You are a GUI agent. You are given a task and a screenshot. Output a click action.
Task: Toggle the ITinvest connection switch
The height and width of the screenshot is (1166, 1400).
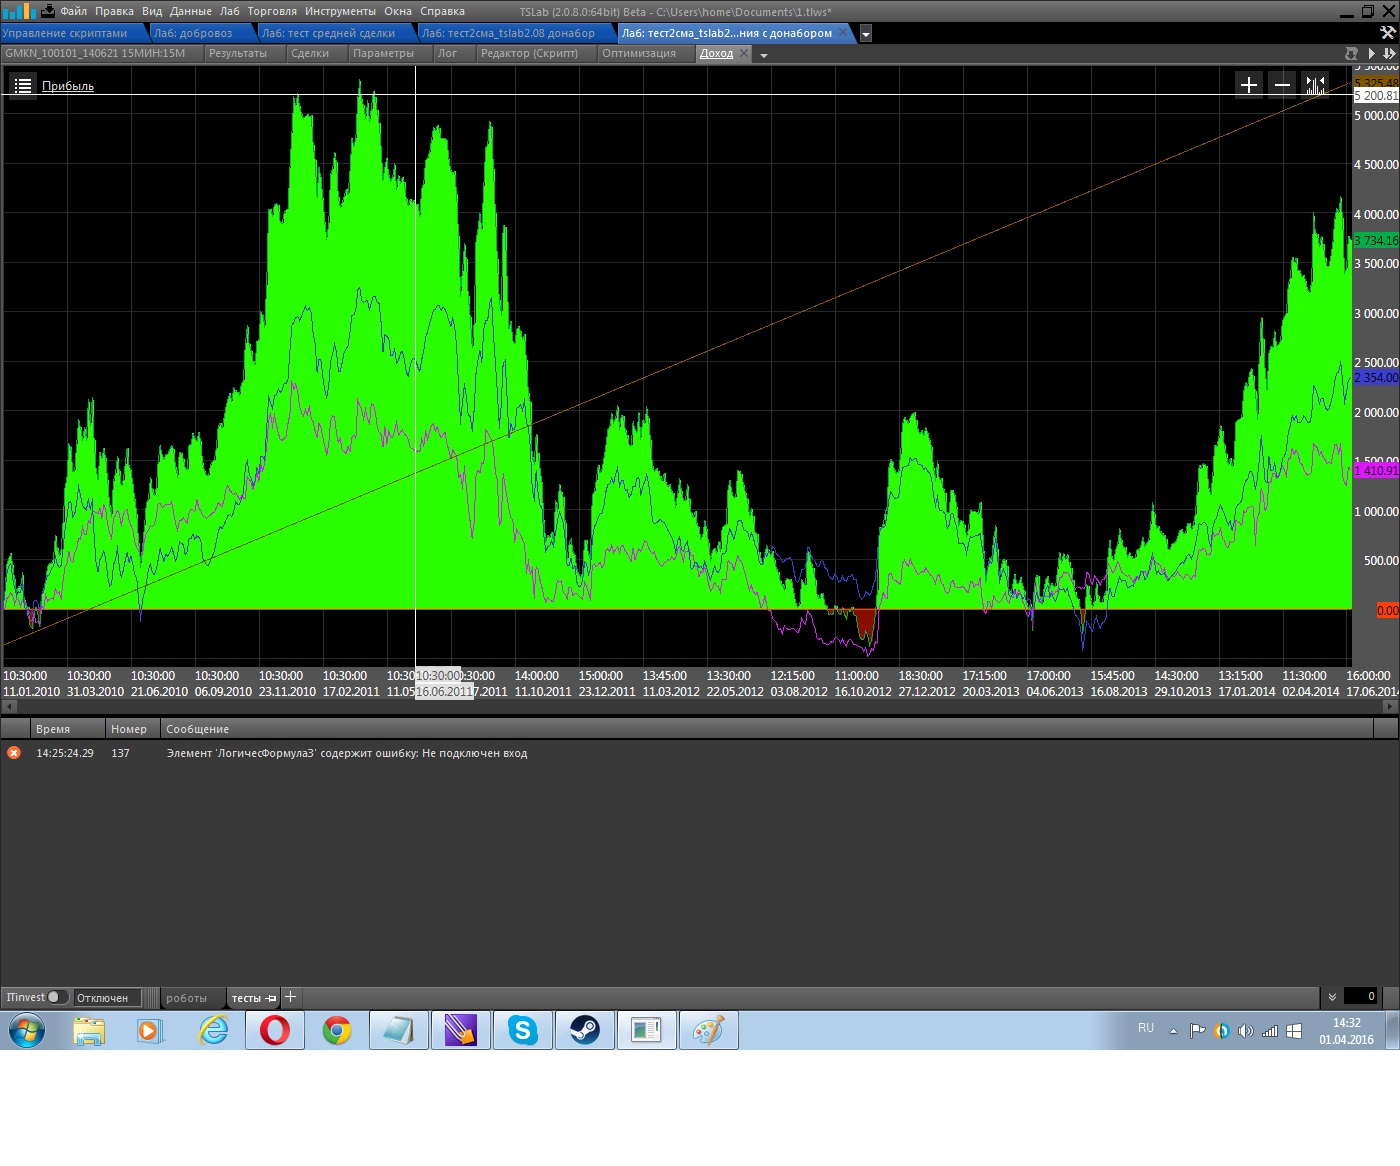pyautogui.click(x=57, y=997)
